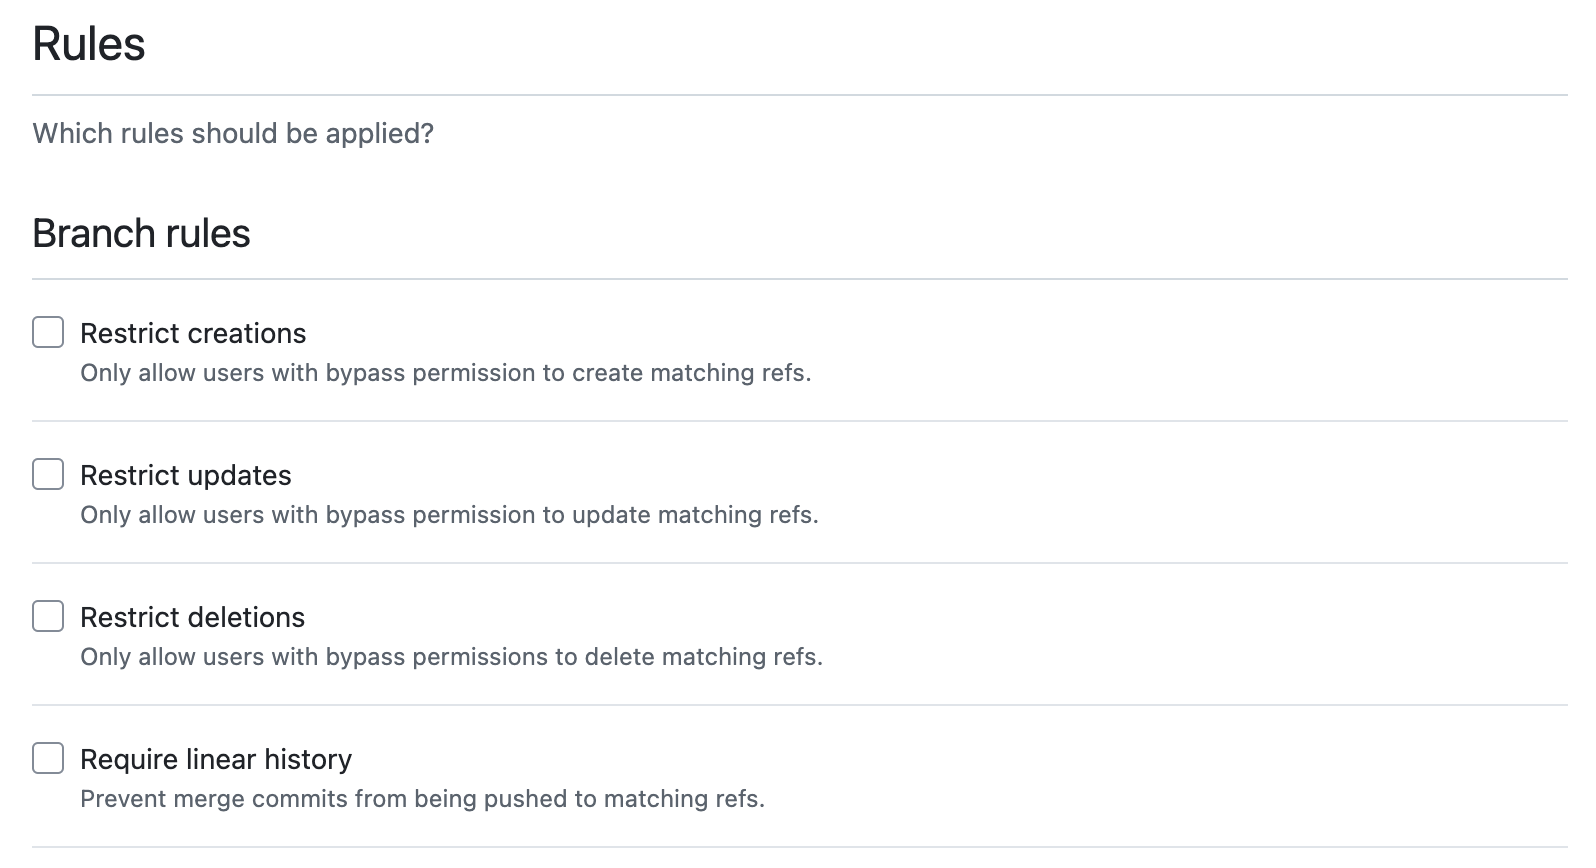Enable the "Restrict creations" checkbox
Viewport: 1596px width, 868px height.
click(x=47, y=332)
